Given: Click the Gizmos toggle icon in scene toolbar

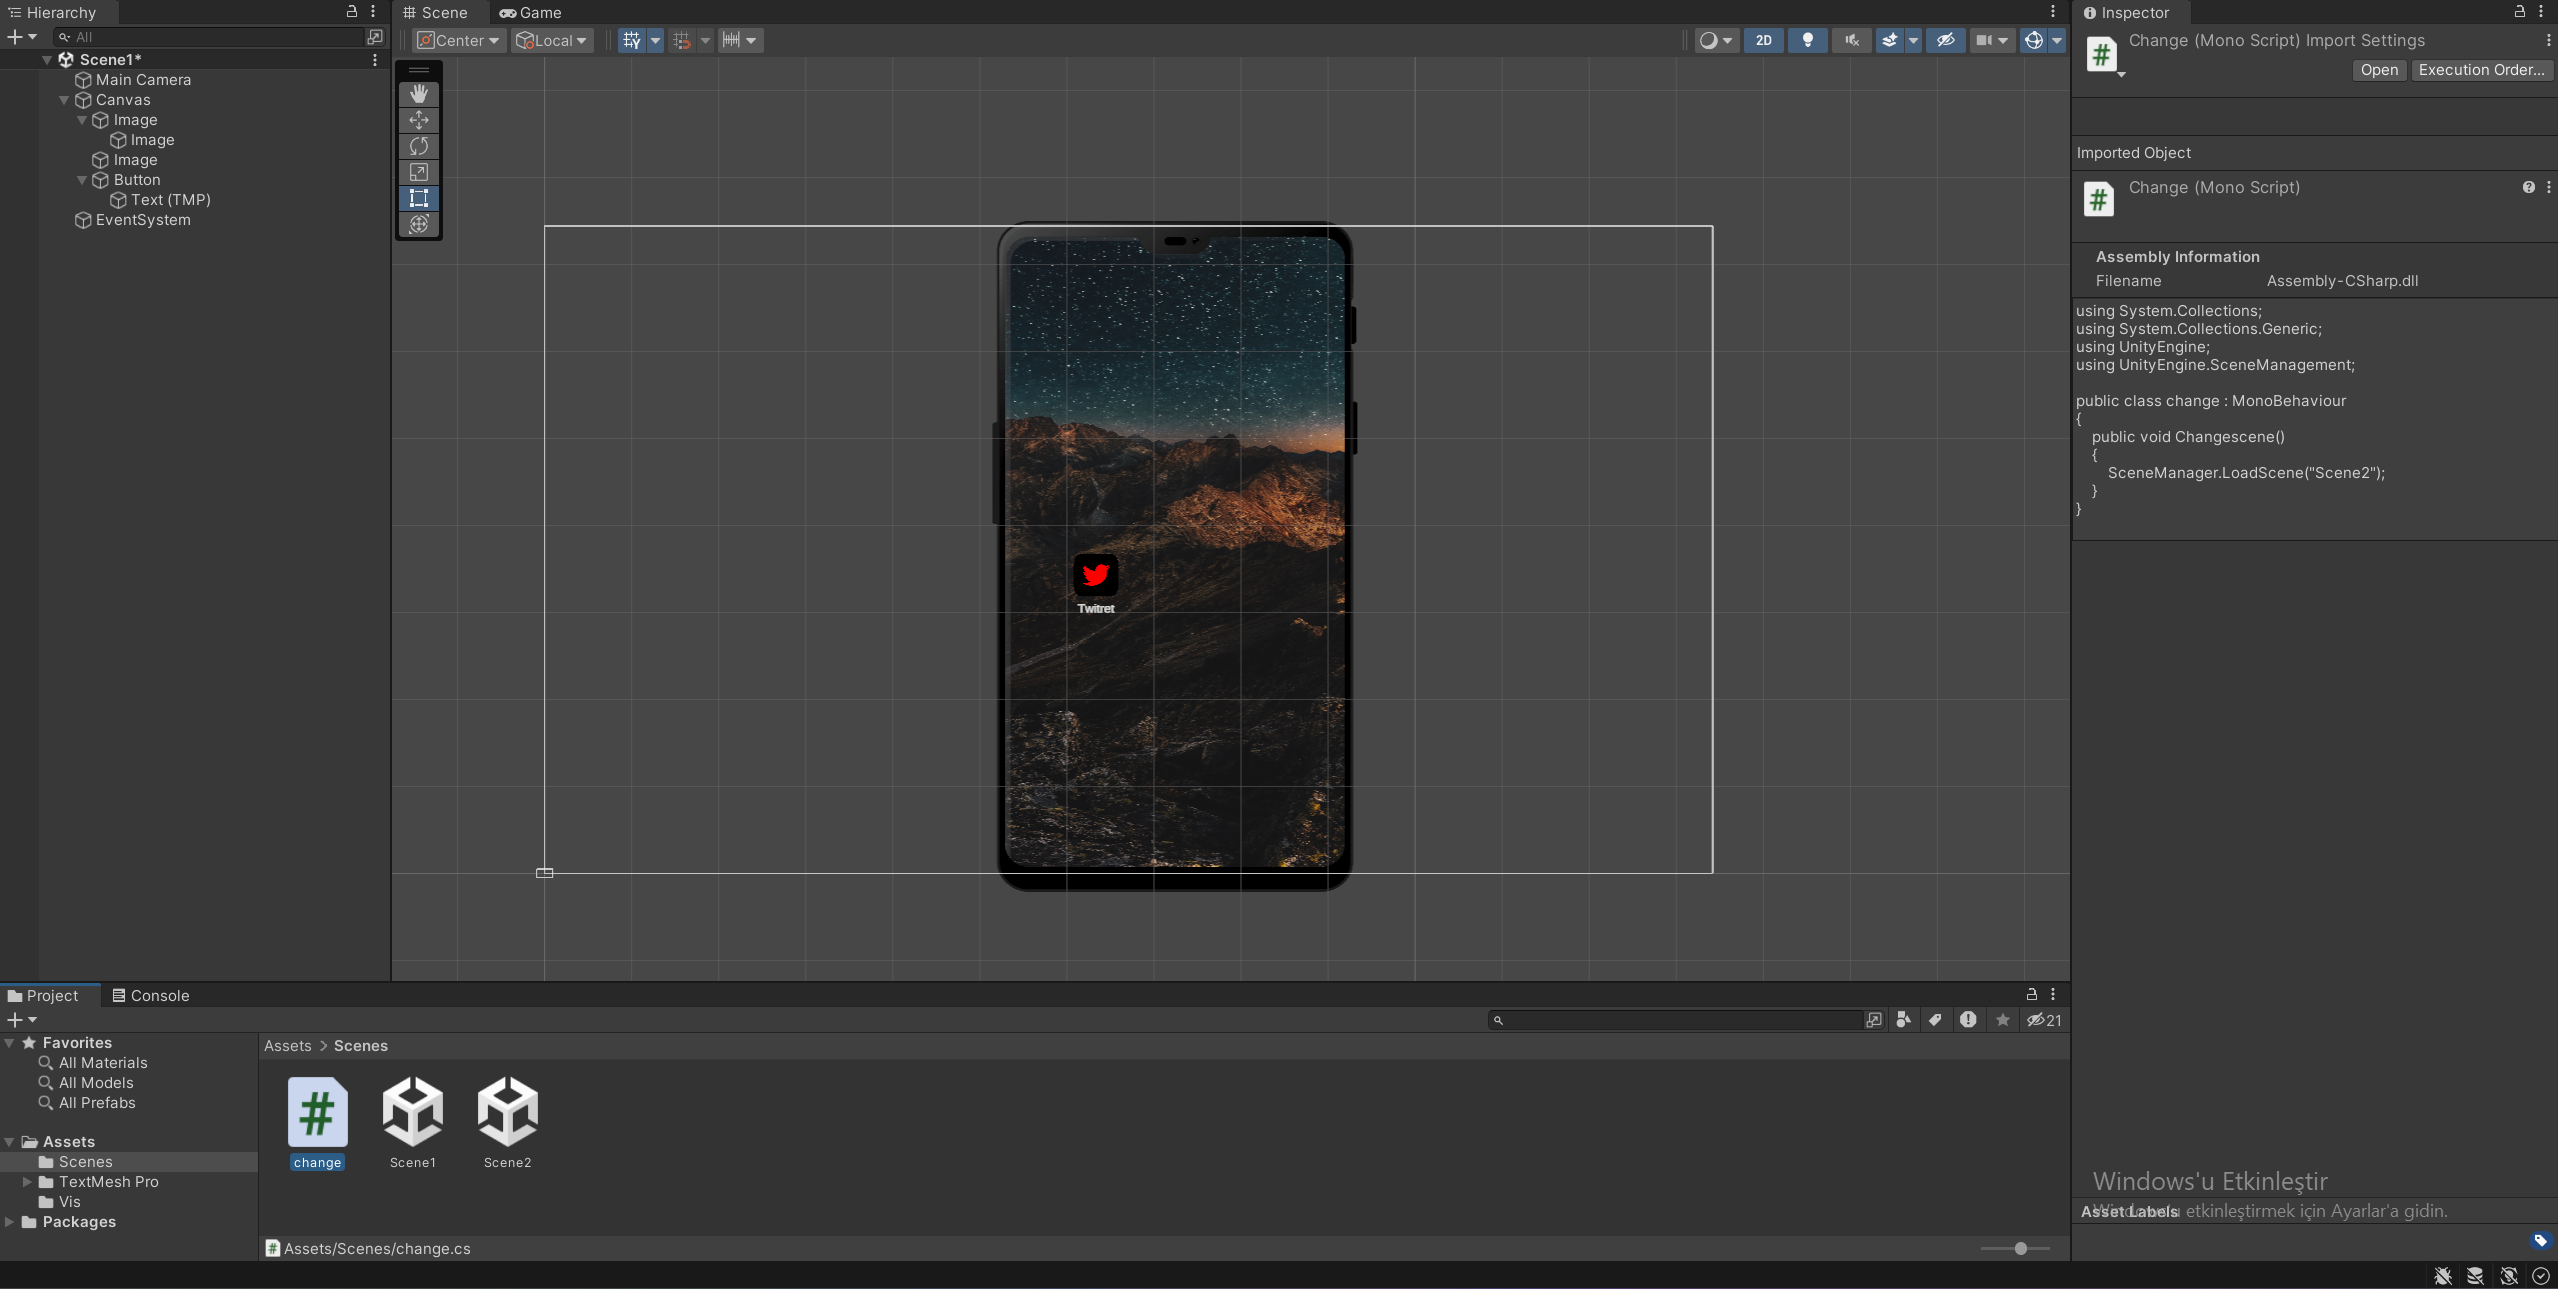Looking at the screenshot, I should tap(2033, 40).
